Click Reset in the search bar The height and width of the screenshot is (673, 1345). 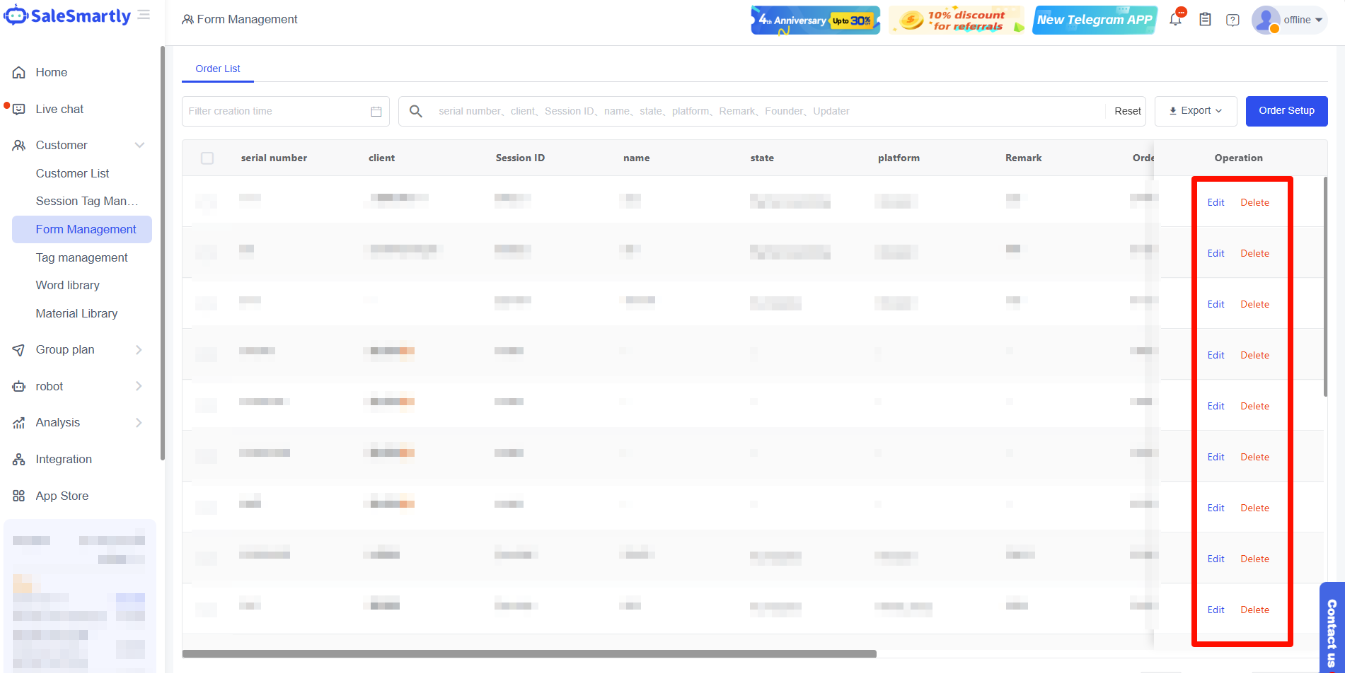click(x=1127, y=111)
